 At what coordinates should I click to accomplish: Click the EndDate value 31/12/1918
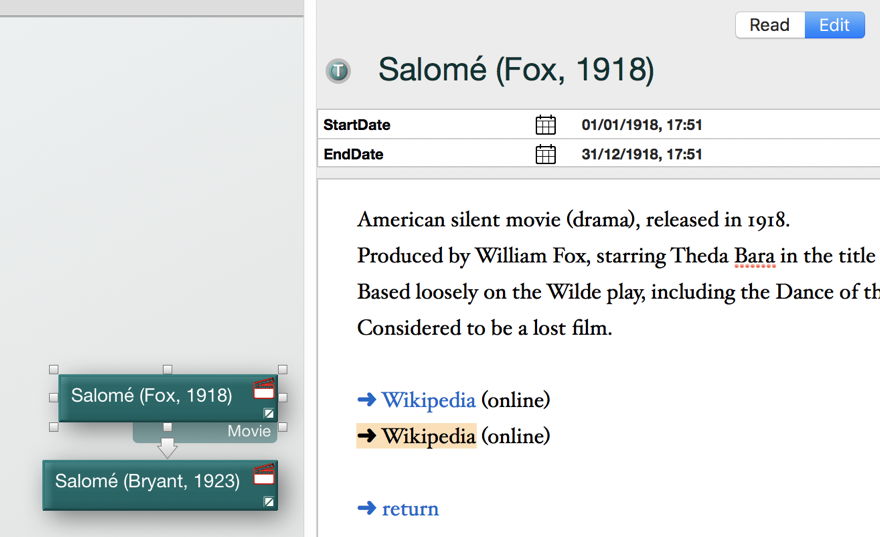point(641,154)
